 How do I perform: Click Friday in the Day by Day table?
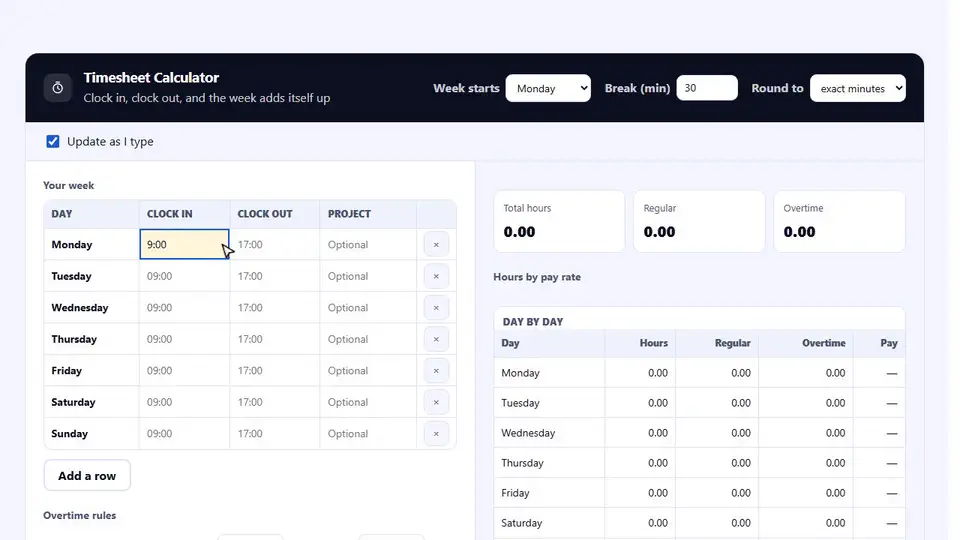pos(515,493)
